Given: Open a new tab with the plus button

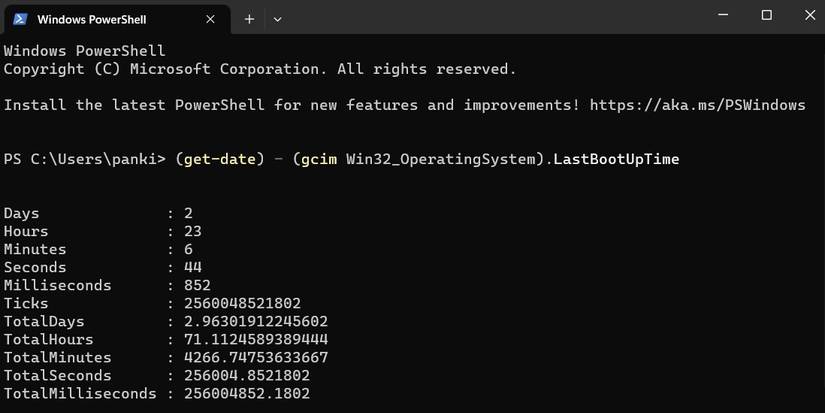Looking at the screenshot, I should tap(249, 19).
